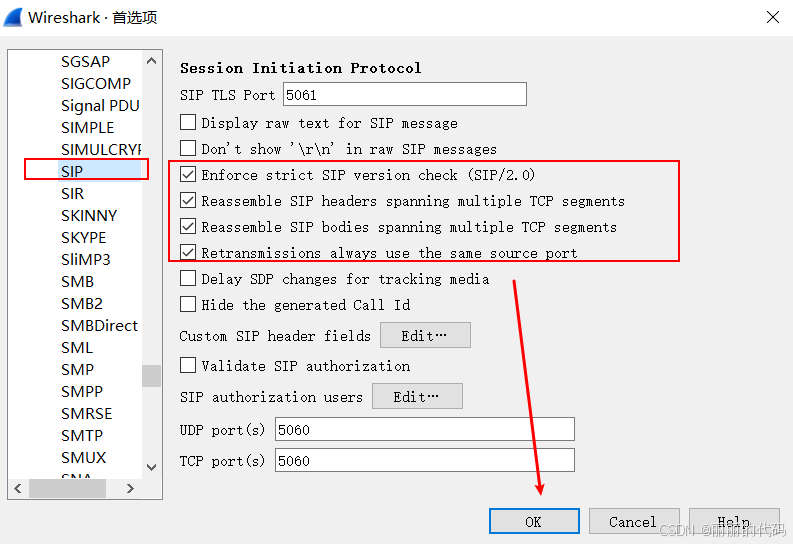
Task: Select SIP in protocol list
Action: click(72, 171)
